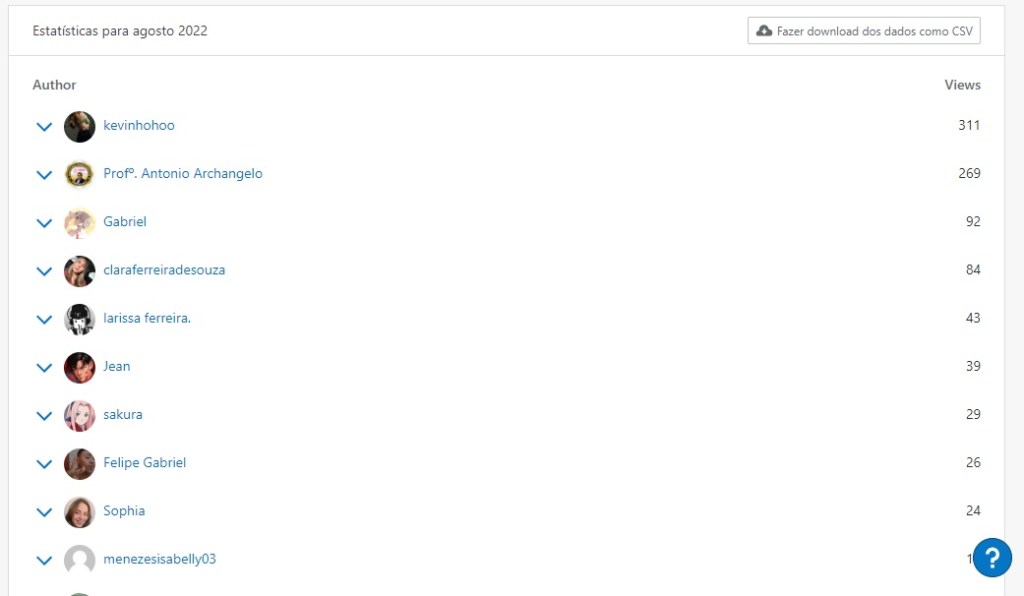Click the Sophia author name
The width and height of the screenshot is (1024, 596).
(x=124, y=511)
